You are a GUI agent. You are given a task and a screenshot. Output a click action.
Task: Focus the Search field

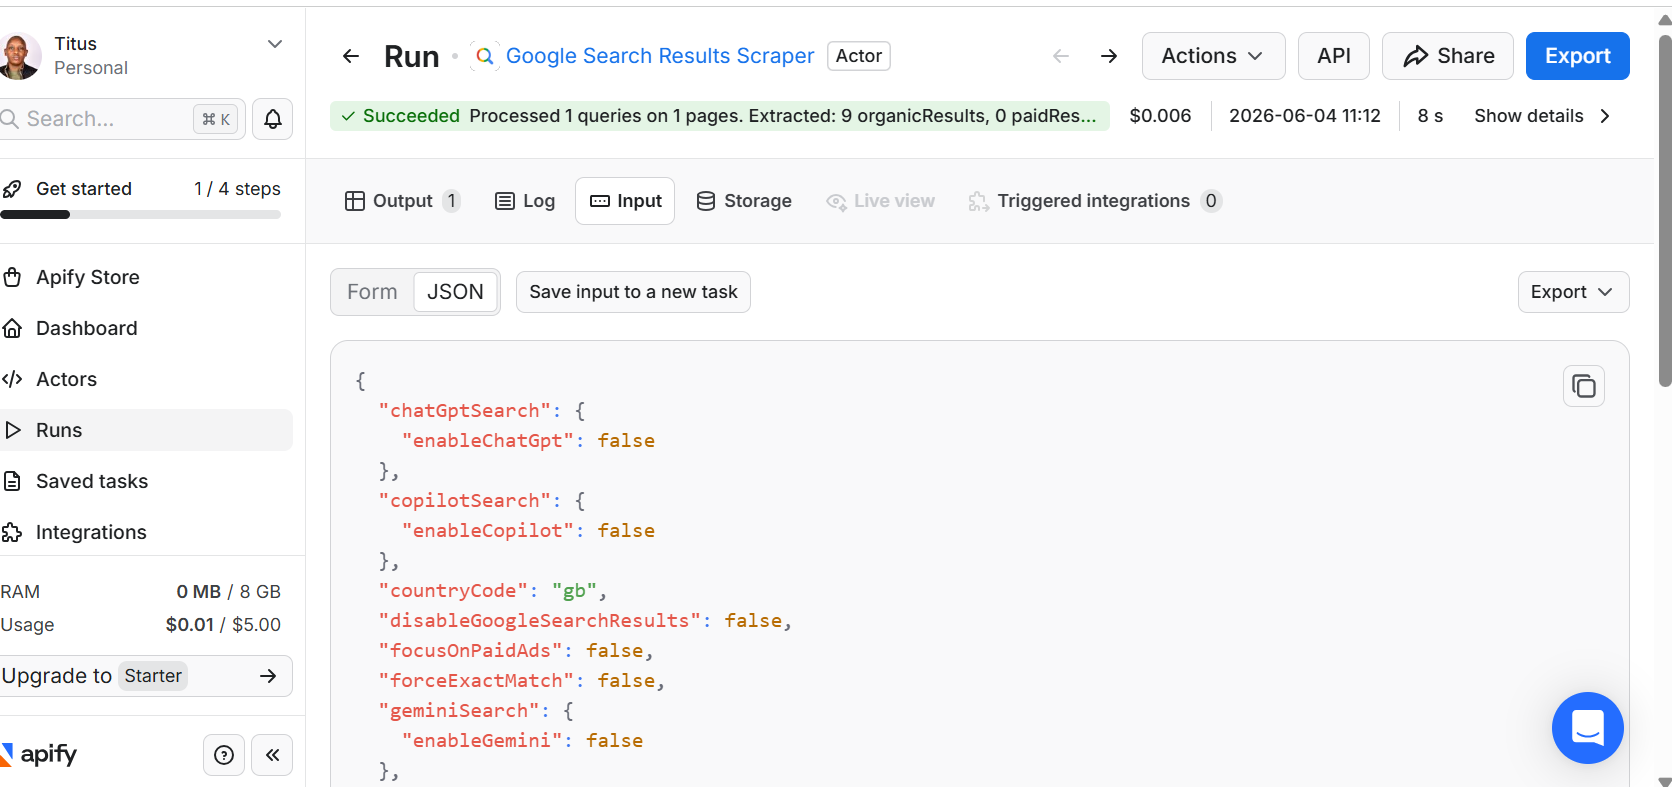120,119
